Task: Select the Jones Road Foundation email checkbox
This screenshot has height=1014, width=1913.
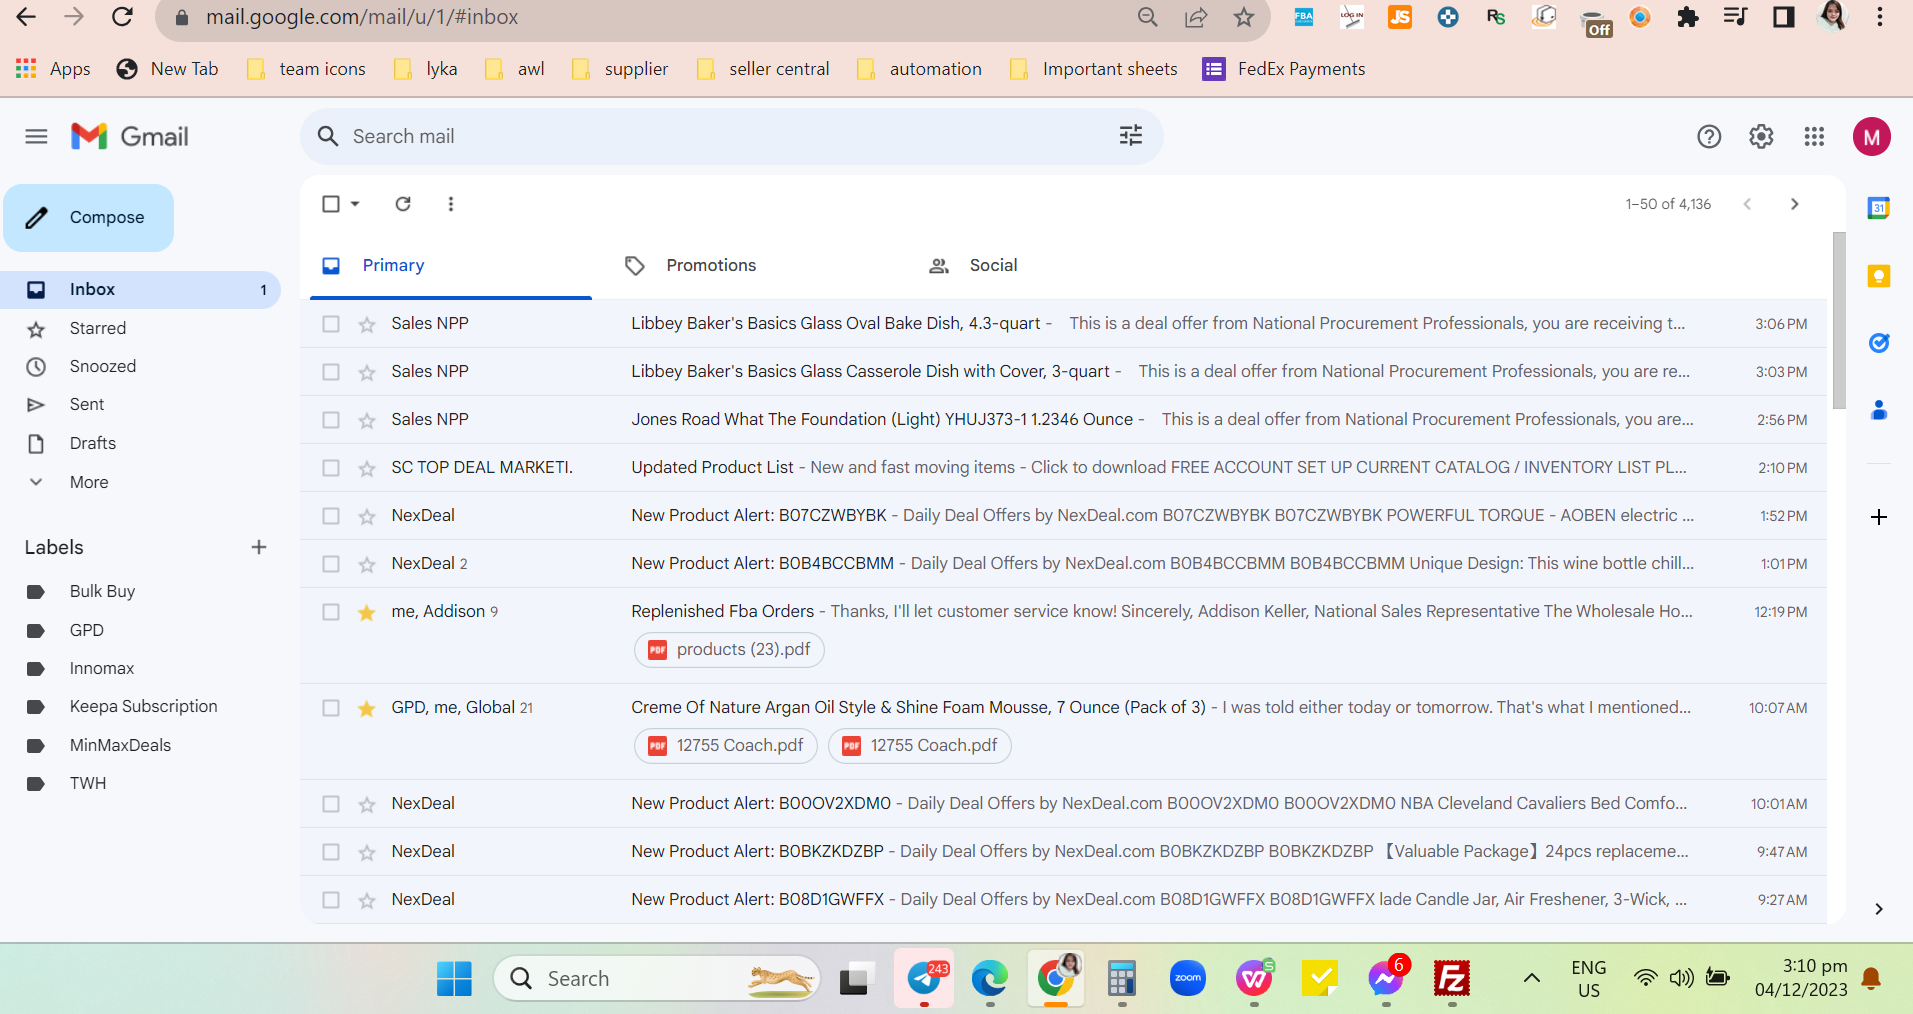Action: pyautogui.click(x=331, y=420)
